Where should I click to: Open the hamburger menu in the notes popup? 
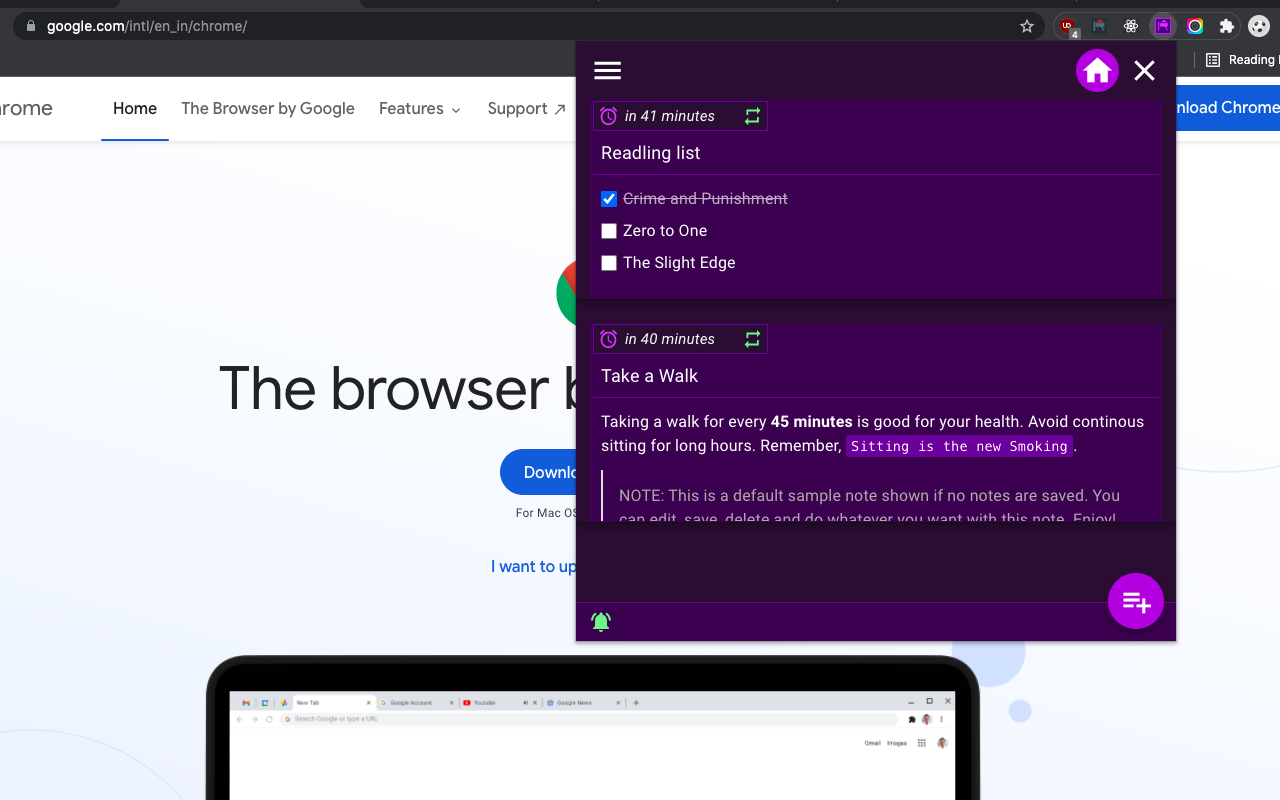click(607, 70)
